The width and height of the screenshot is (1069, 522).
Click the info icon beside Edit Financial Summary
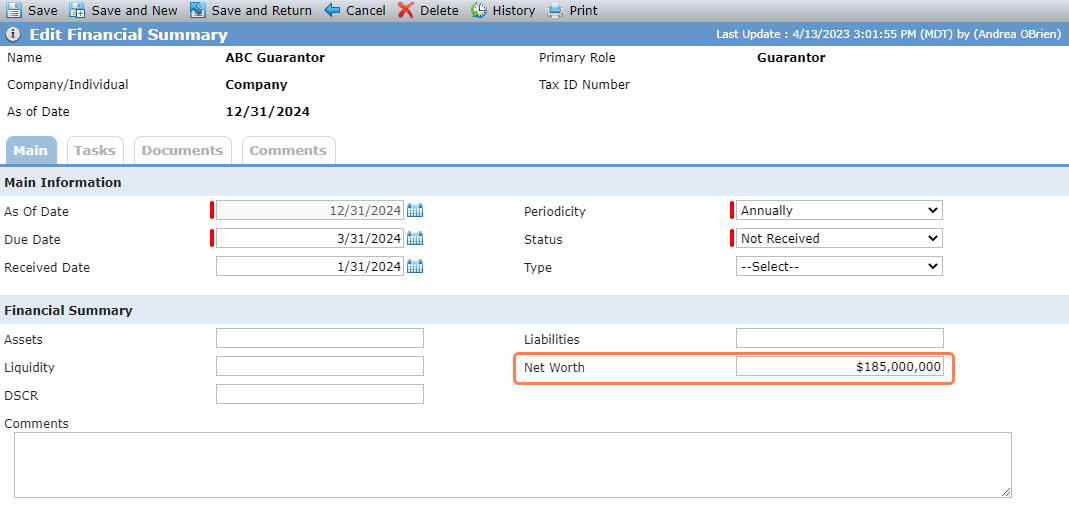coord(13,35)
